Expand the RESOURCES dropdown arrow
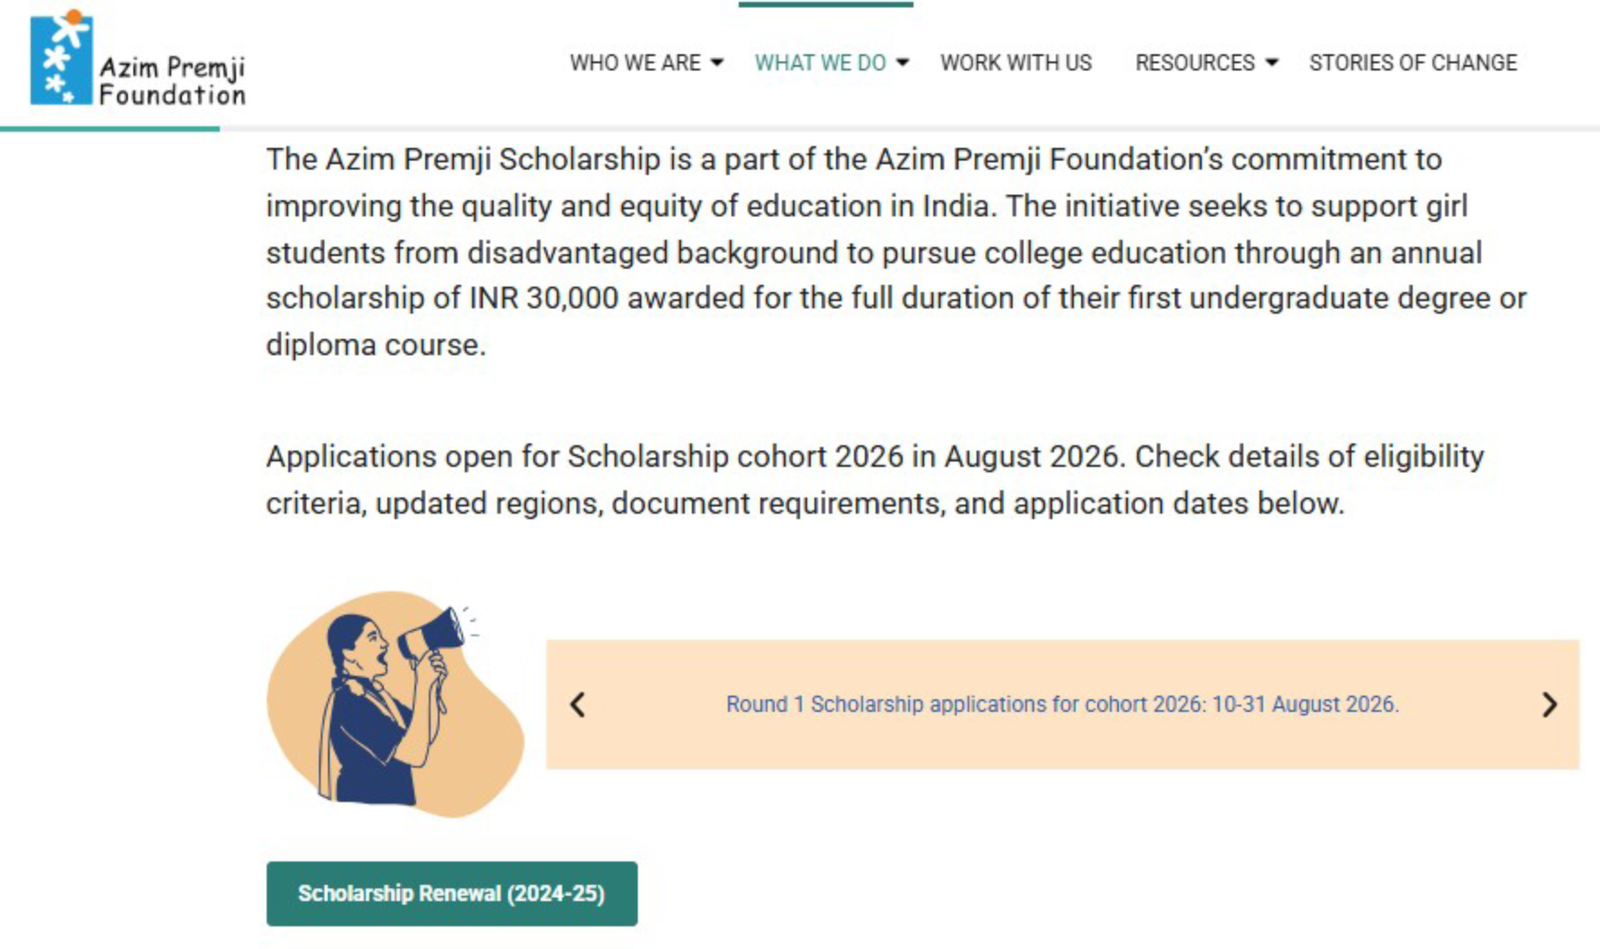The height and width of the screenshot is (949, 1600). tap(1272, 63)
